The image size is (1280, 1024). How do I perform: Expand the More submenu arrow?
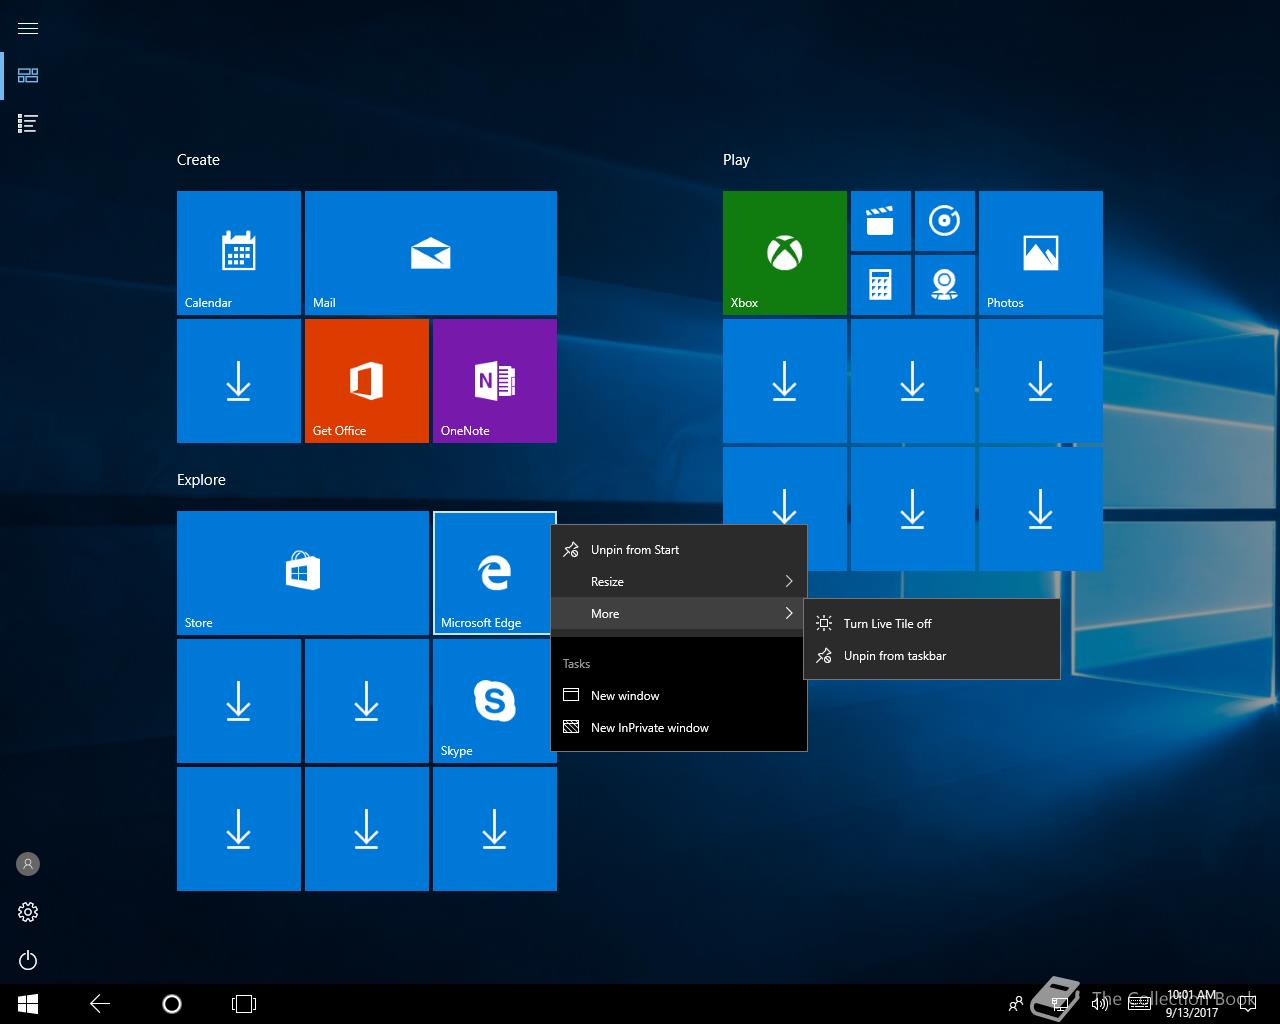(789, 613)
